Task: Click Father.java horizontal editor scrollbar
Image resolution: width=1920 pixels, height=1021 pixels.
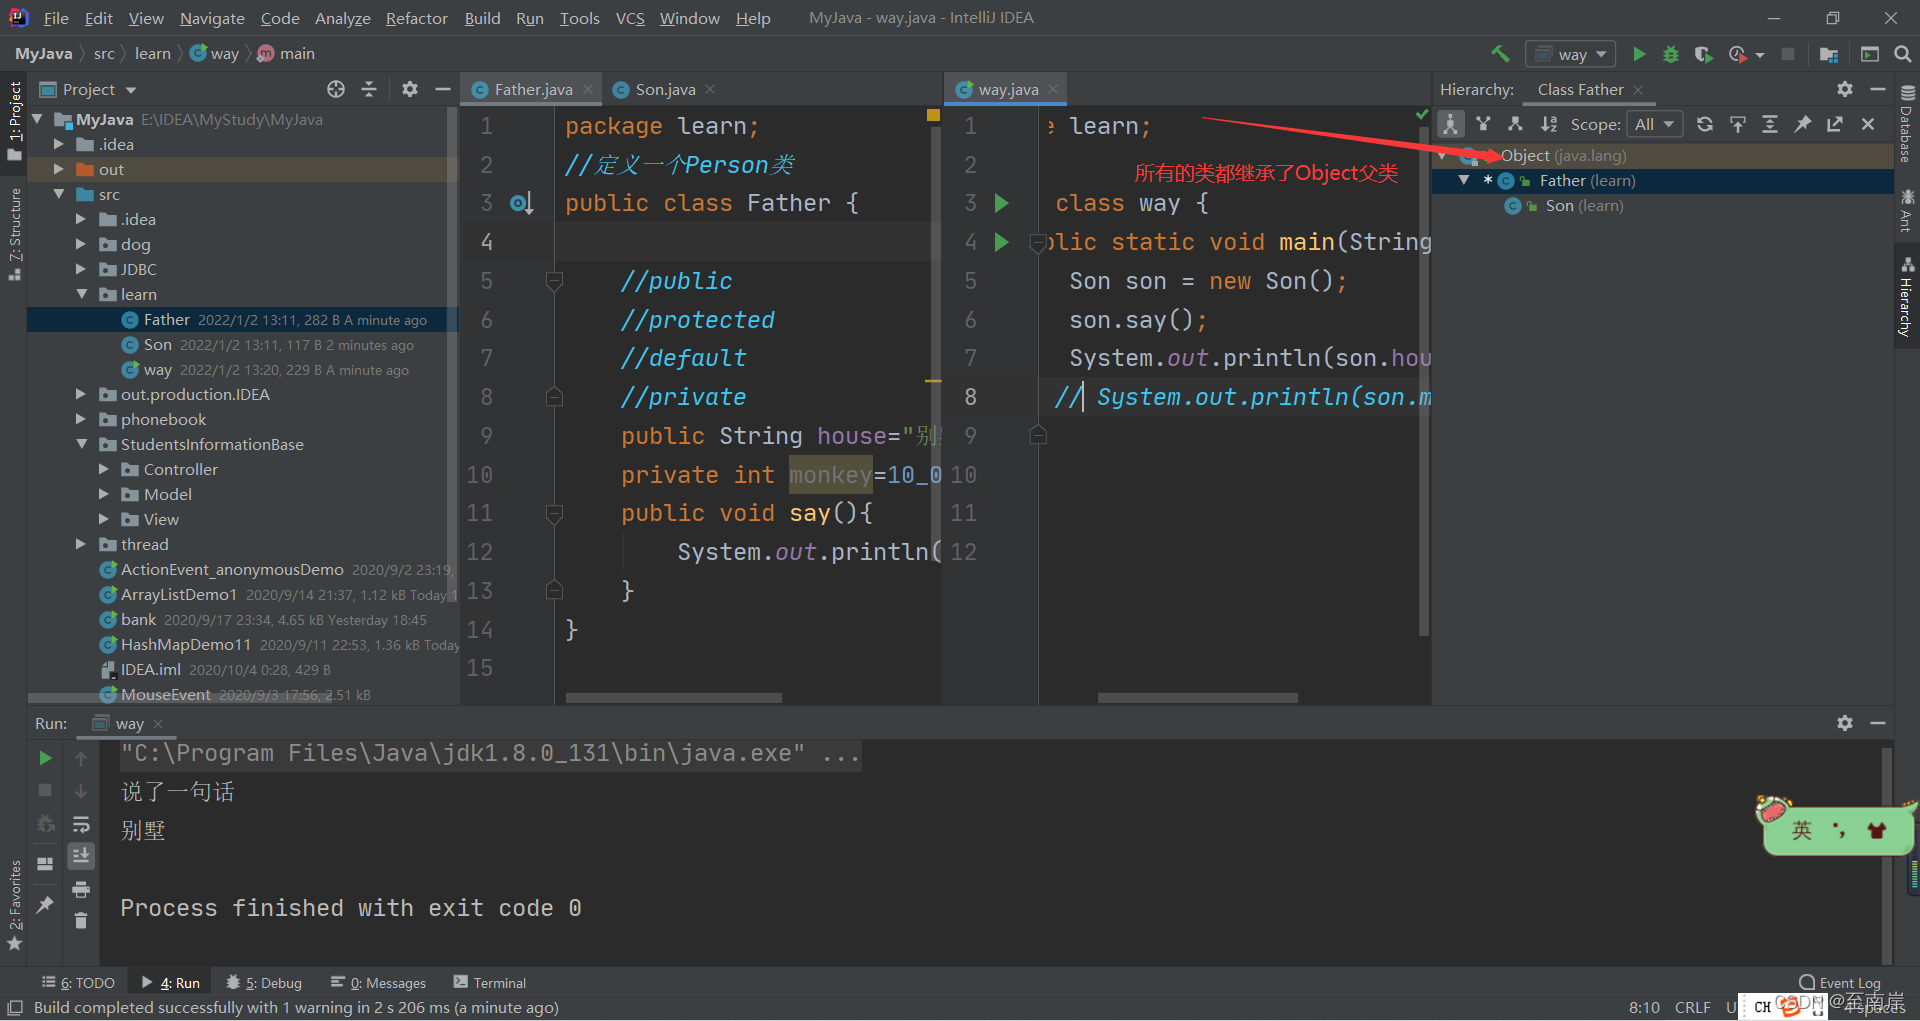Action: pos(673,697)
